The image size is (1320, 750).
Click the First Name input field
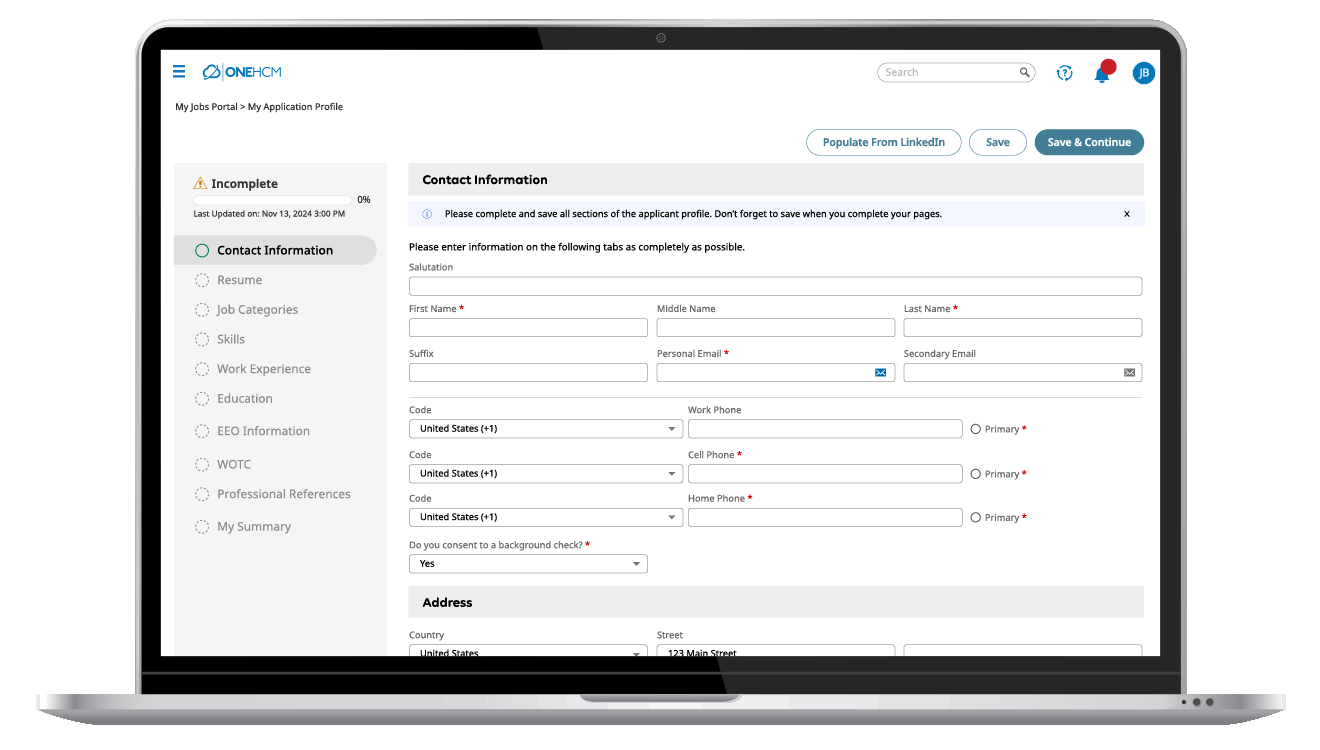pyautogui.click(x=528, y=328)
